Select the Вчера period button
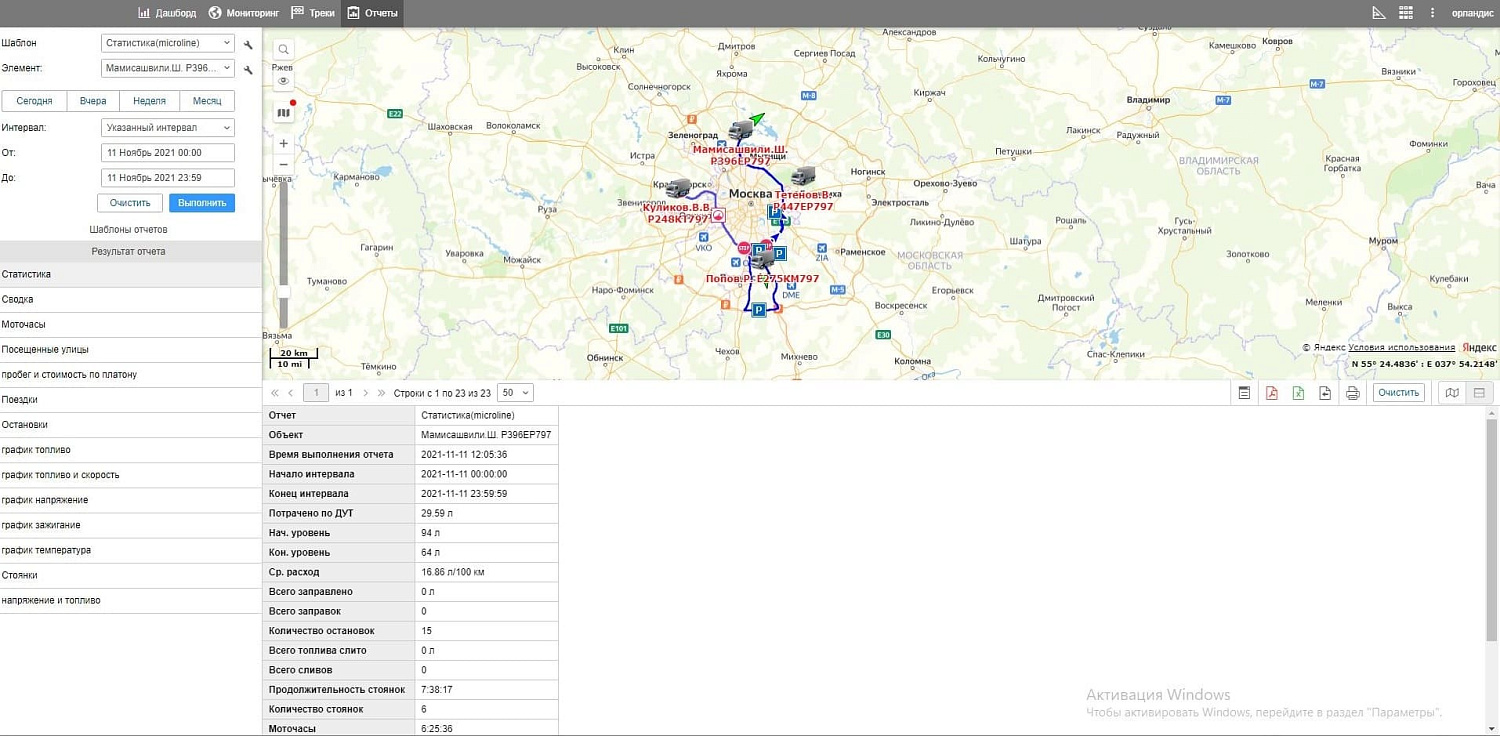The height and width of the screenshot is (736, 1500). pos(93,101)
